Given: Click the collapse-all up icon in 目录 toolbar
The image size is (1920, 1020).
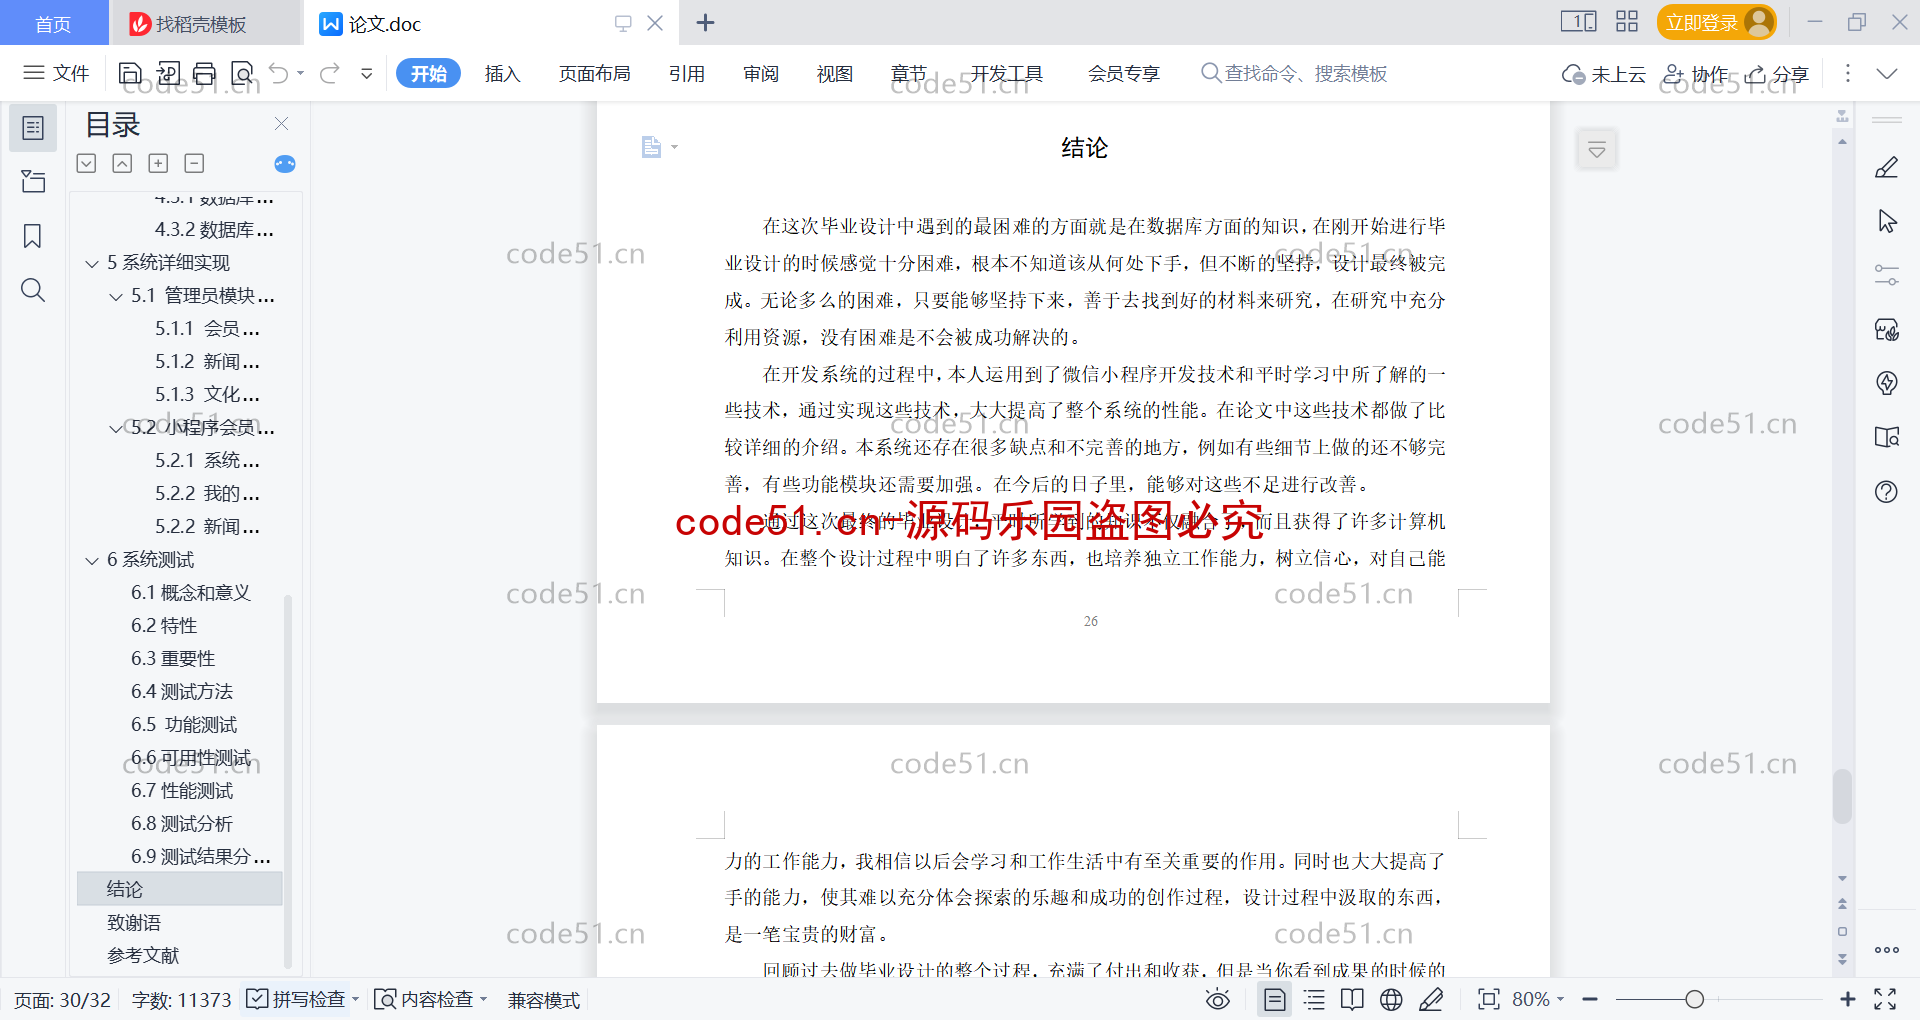Looking at the screenshot, I should click(x=122, y=163).
